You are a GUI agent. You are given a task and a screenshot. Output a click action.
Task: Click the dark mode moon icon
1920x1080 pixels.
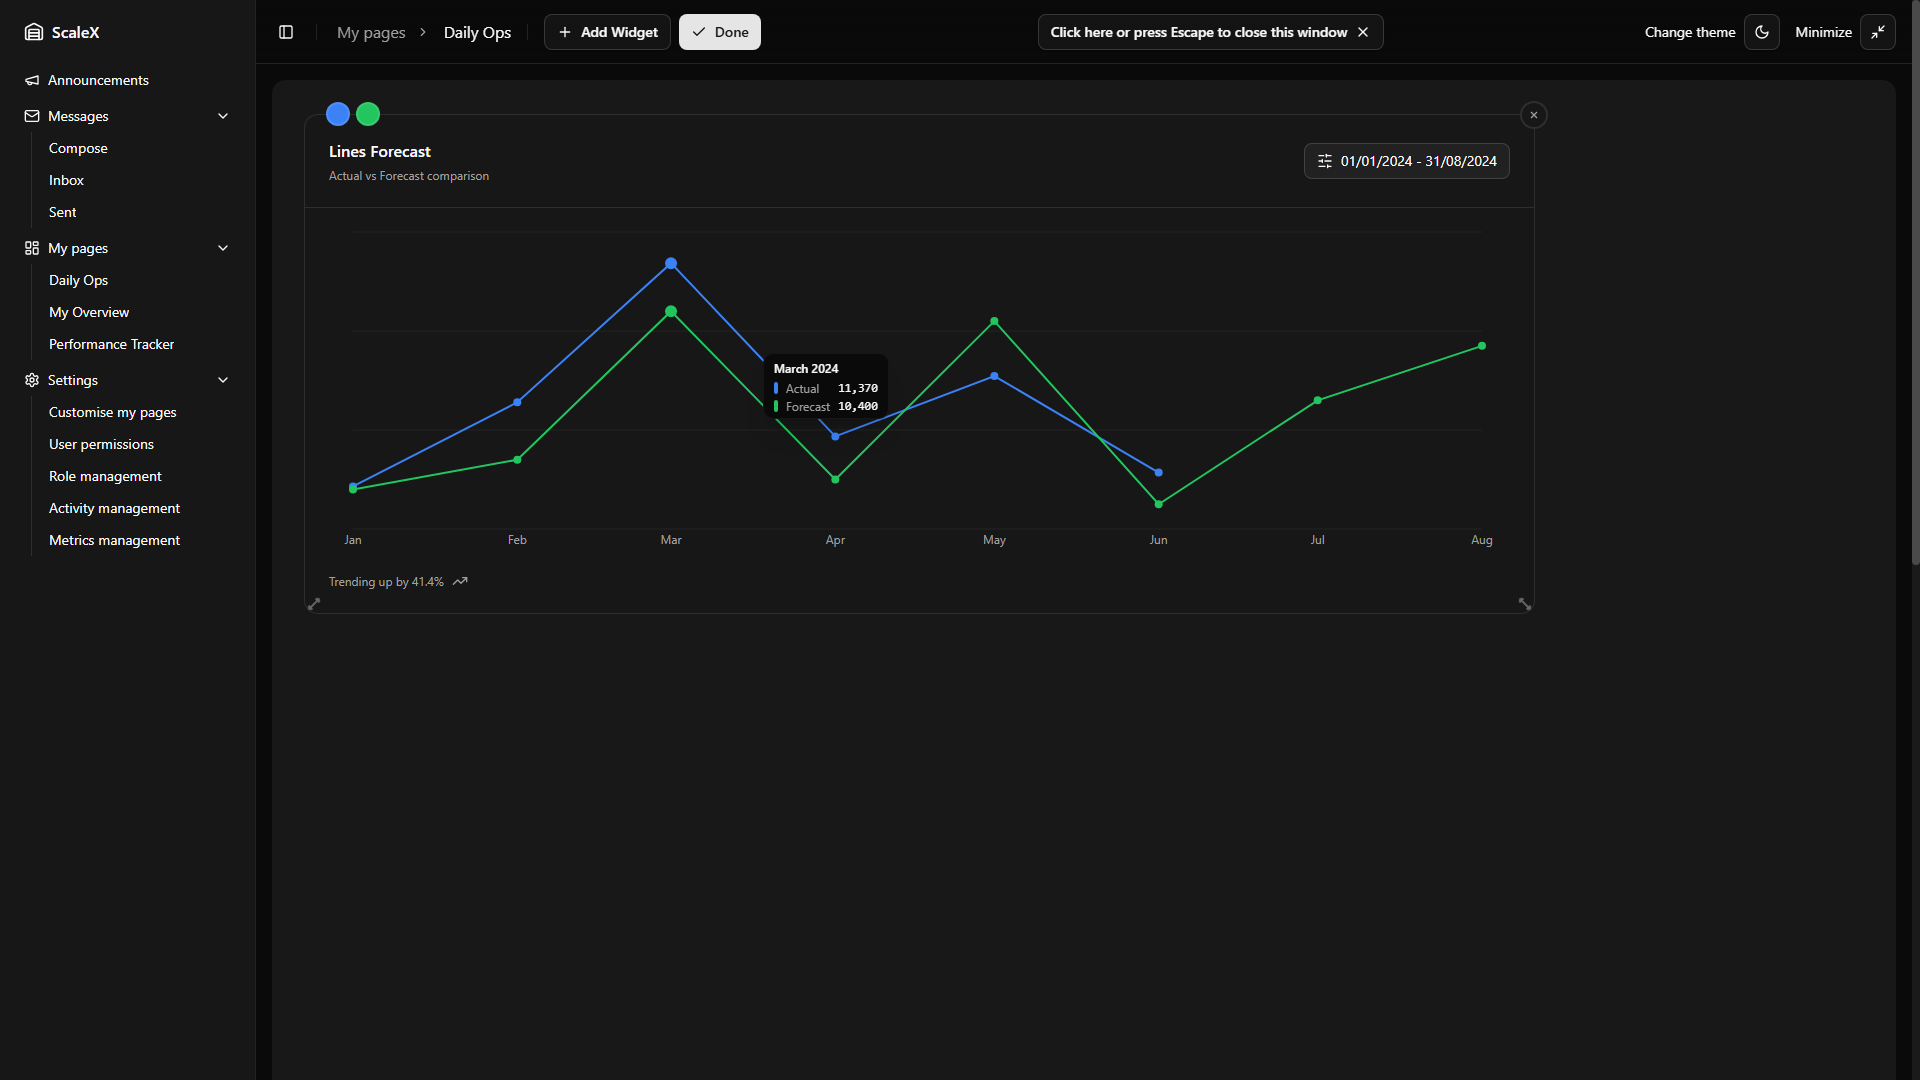[x=1762, y=32]
